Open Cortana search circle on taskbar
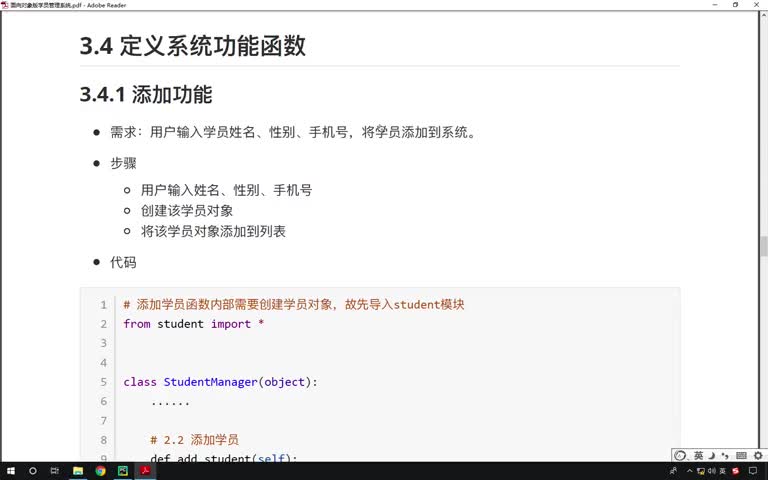Screen dimensions: 768x480 (x=32, y=471)
